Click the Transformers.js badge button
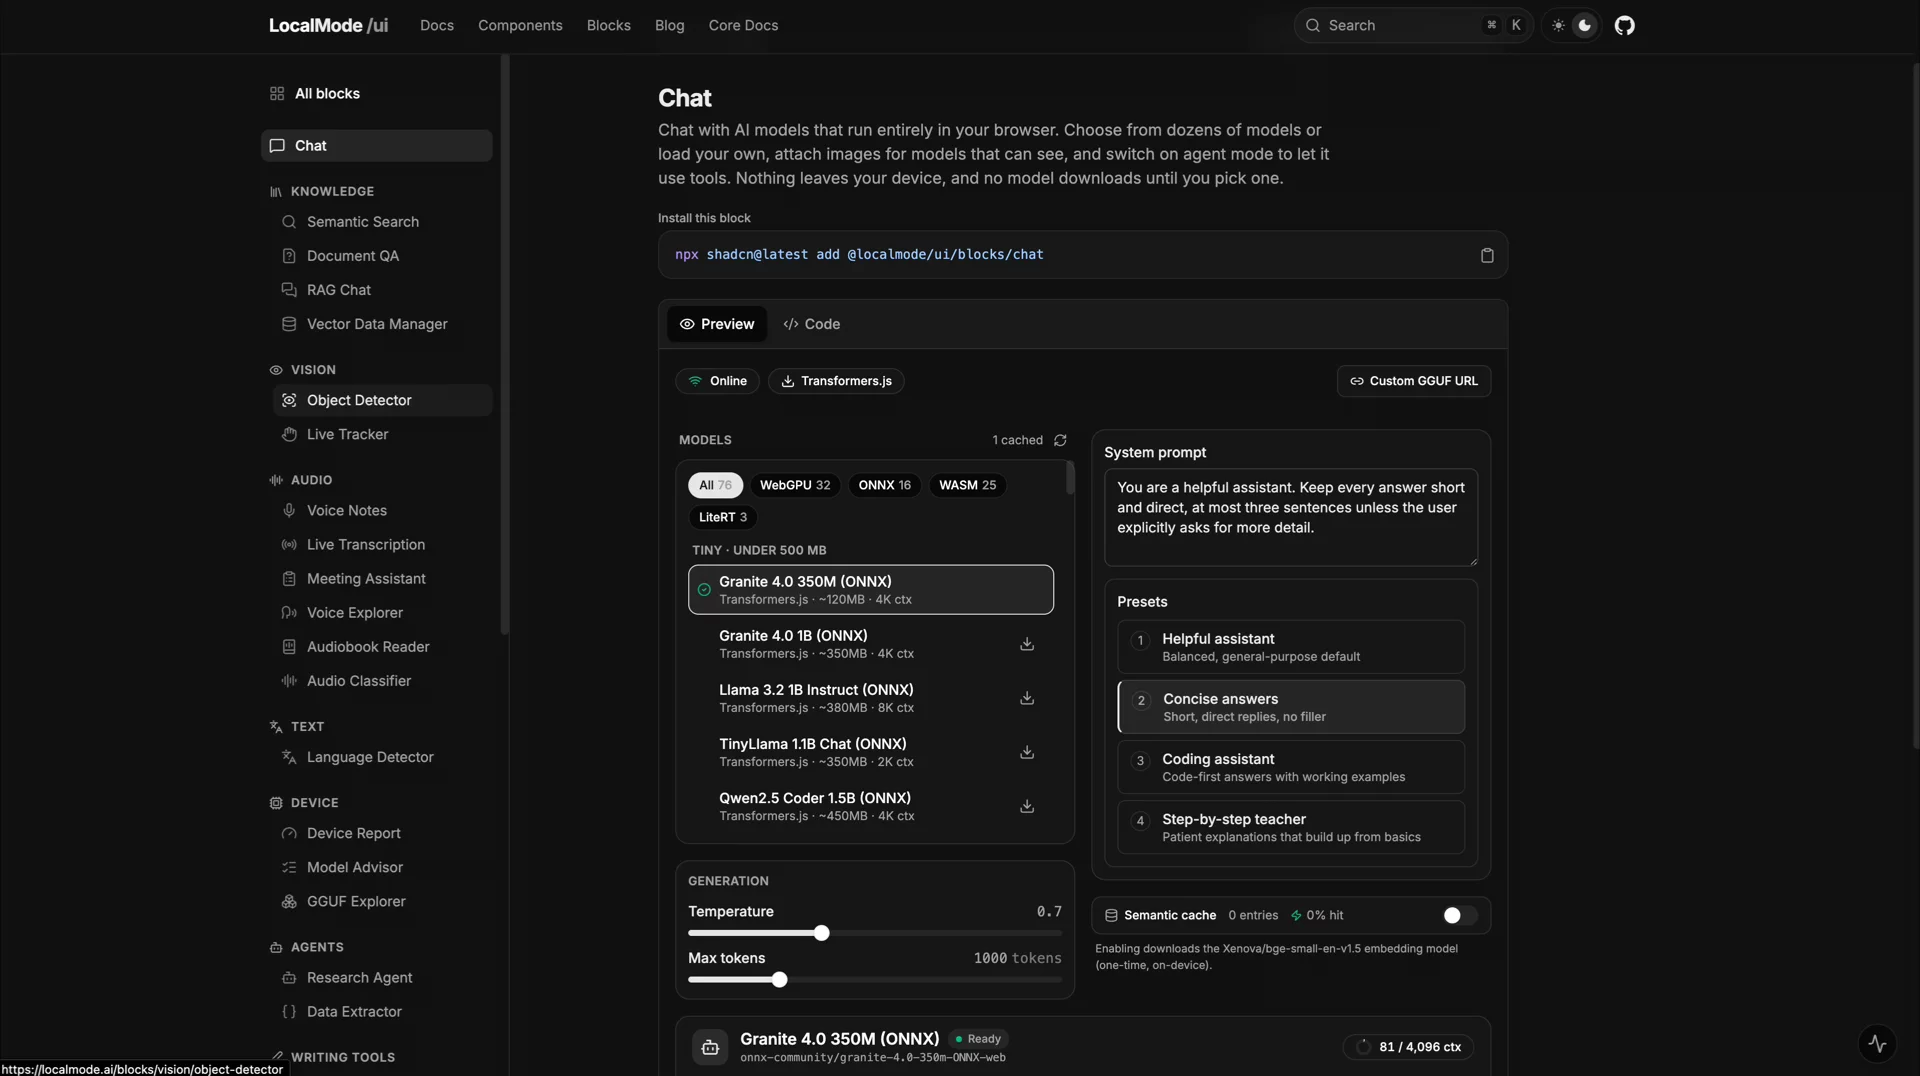1920x1076 pixels. point(836,381)
